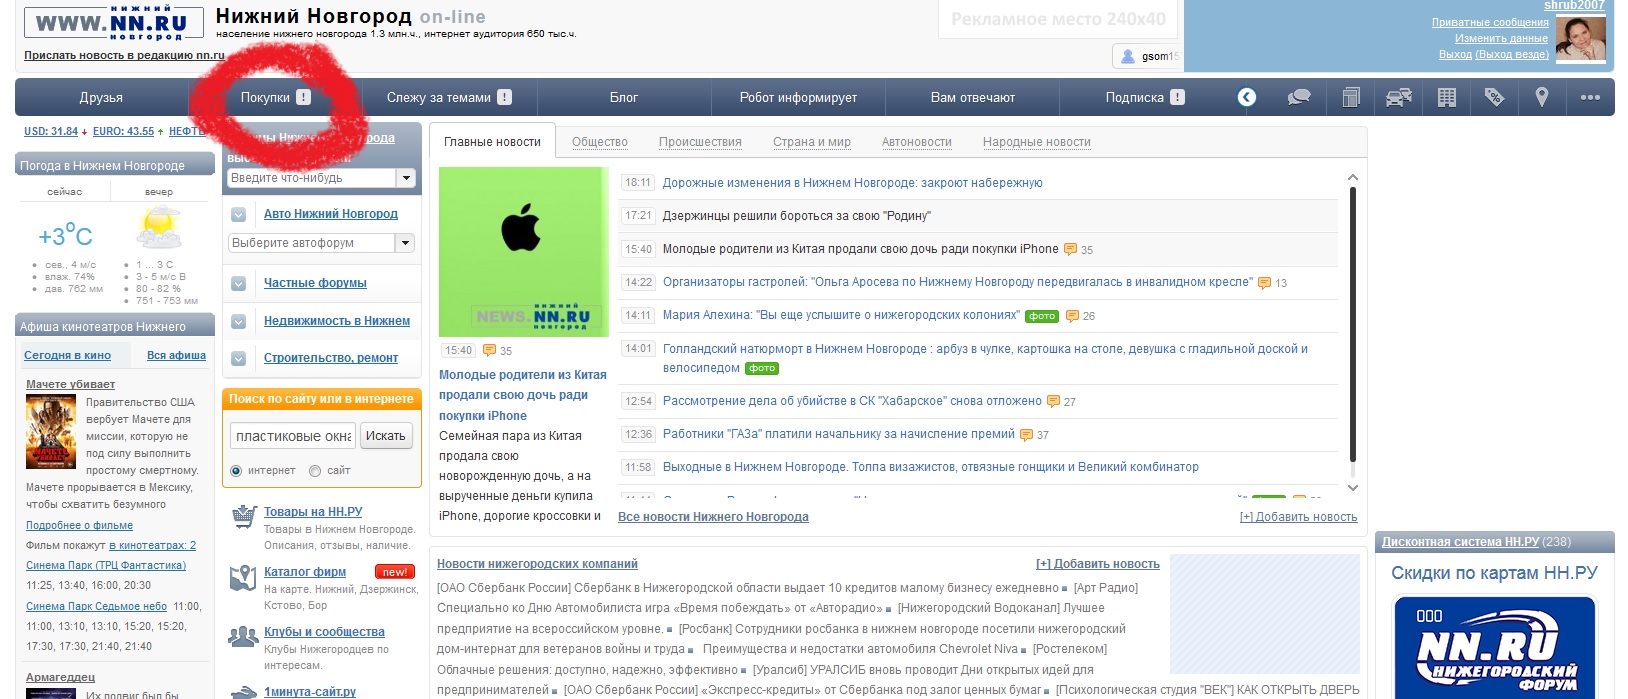Click the Прислать новость в редакцию nn.ru link
1628x699 pixels.
(x=124, y=56)
